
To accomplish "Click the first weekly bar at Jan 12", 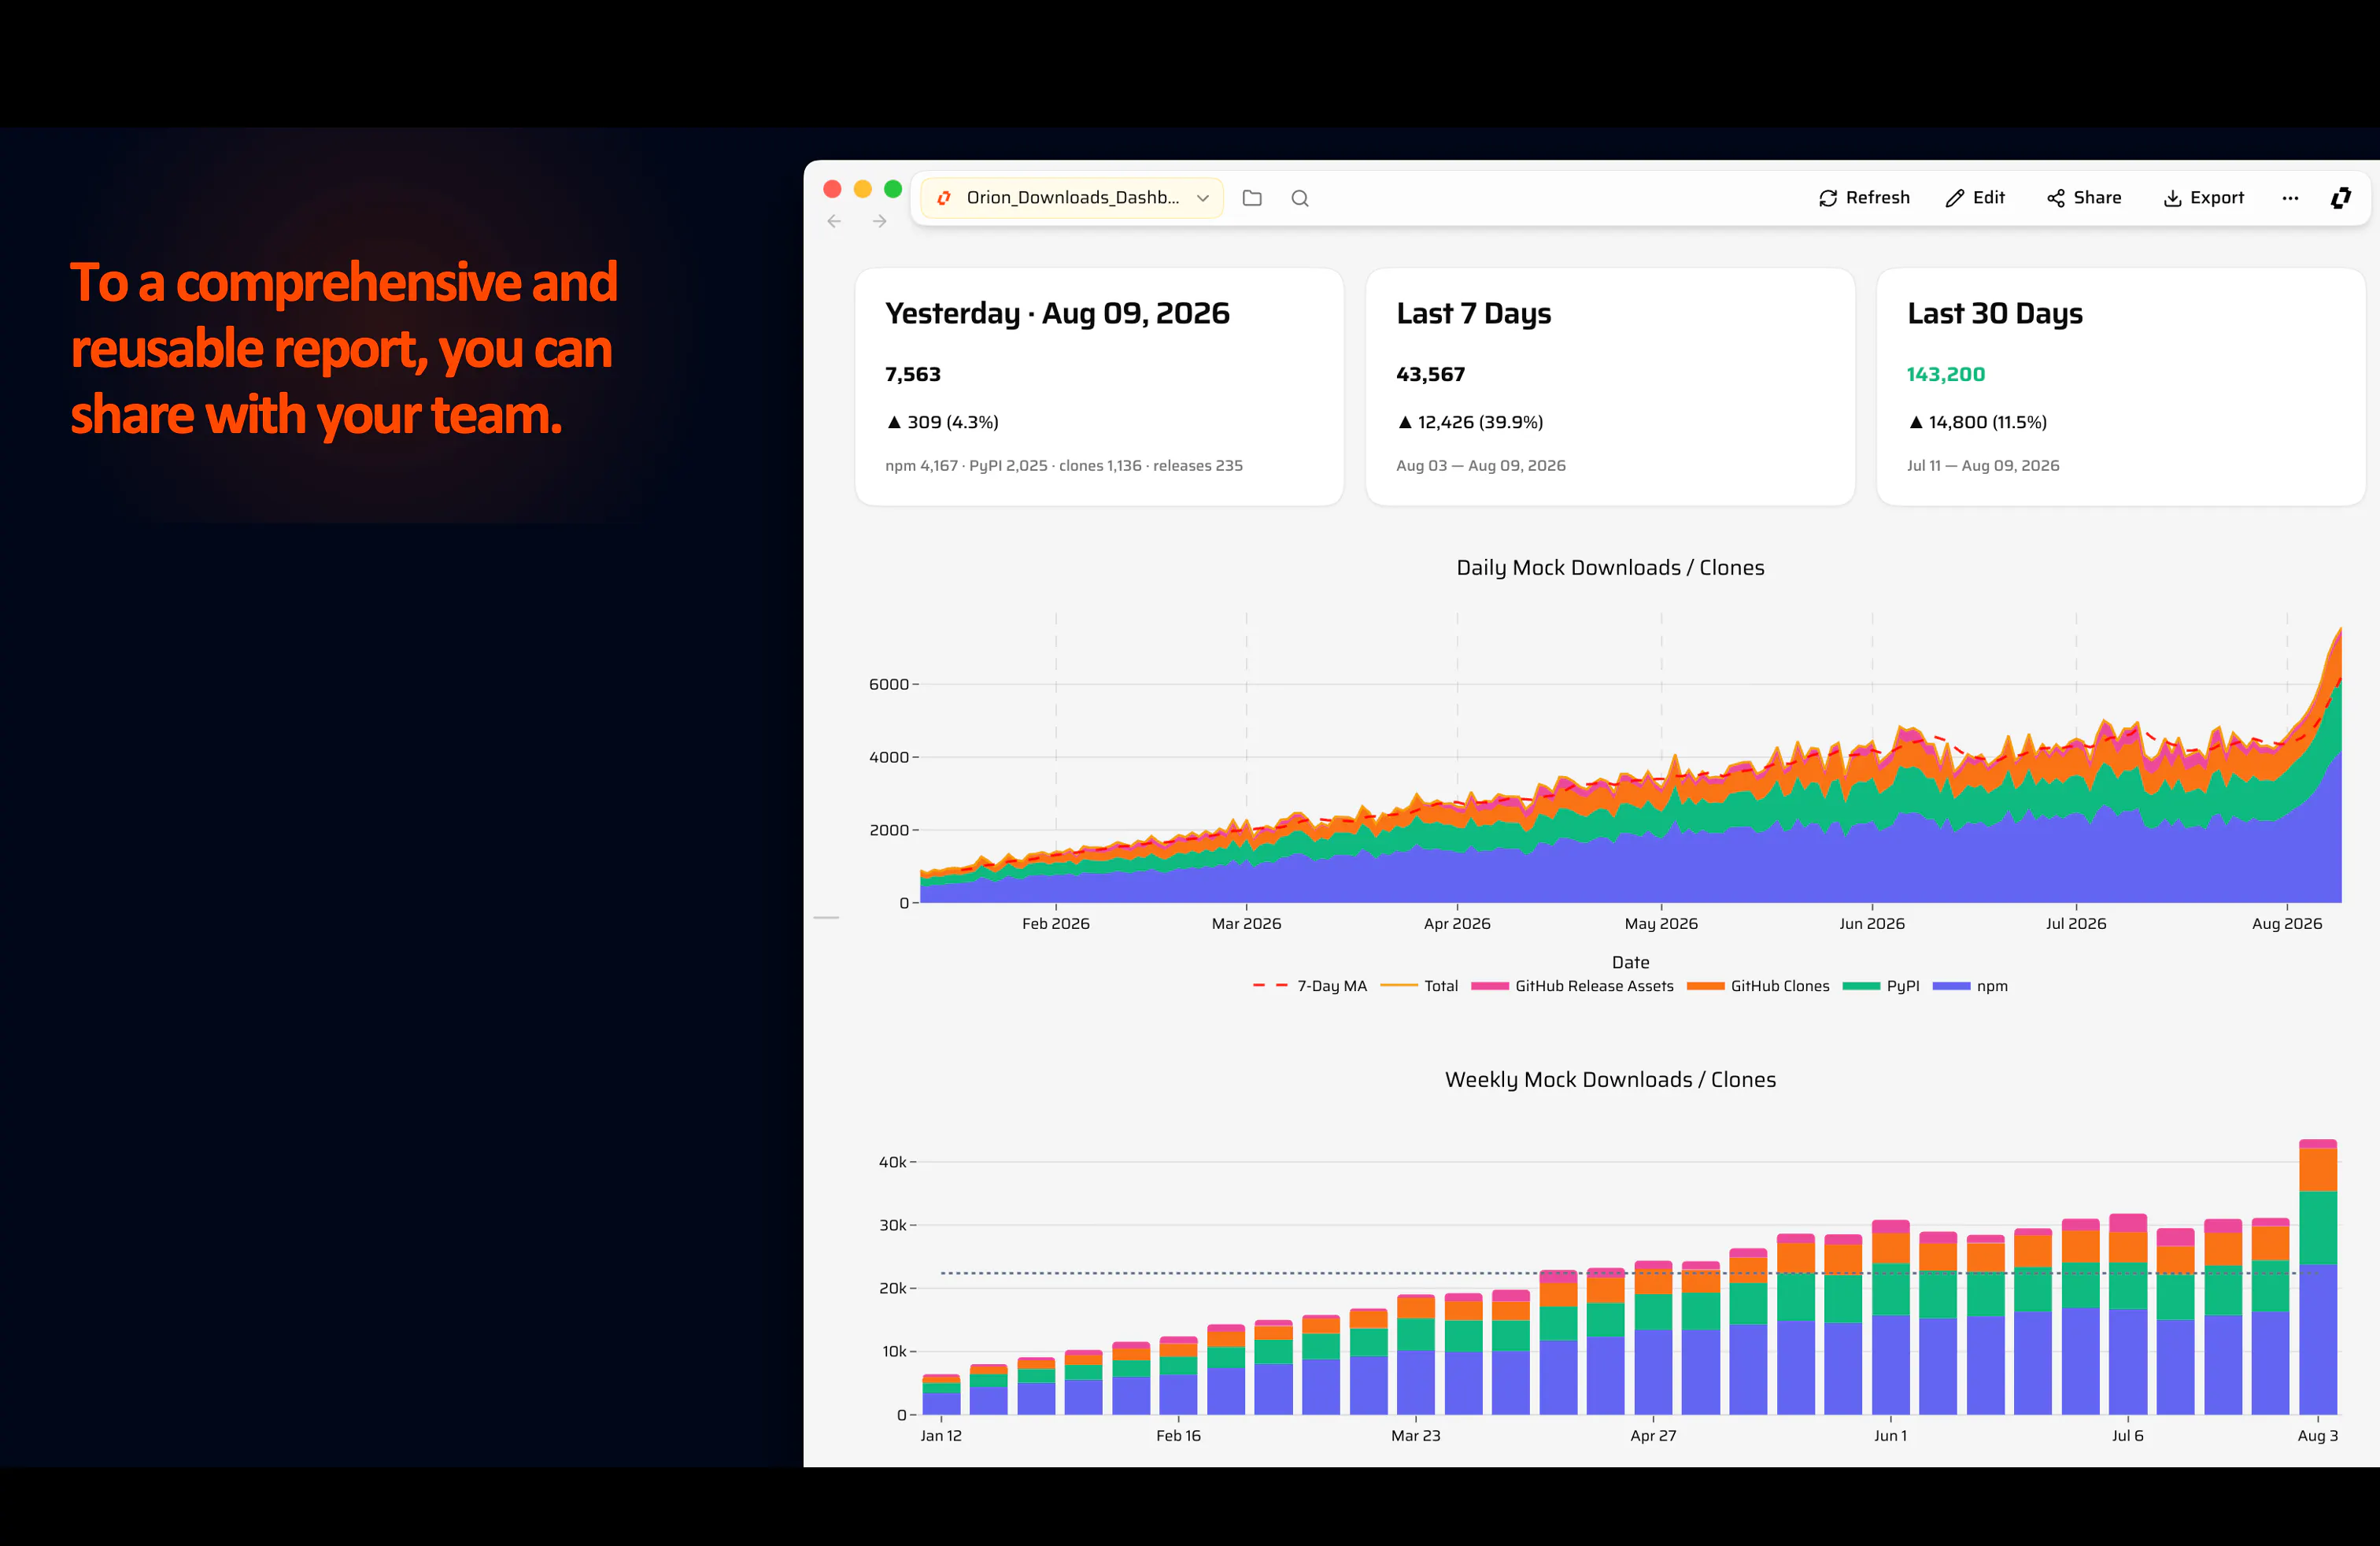I will click(941, 1395).
